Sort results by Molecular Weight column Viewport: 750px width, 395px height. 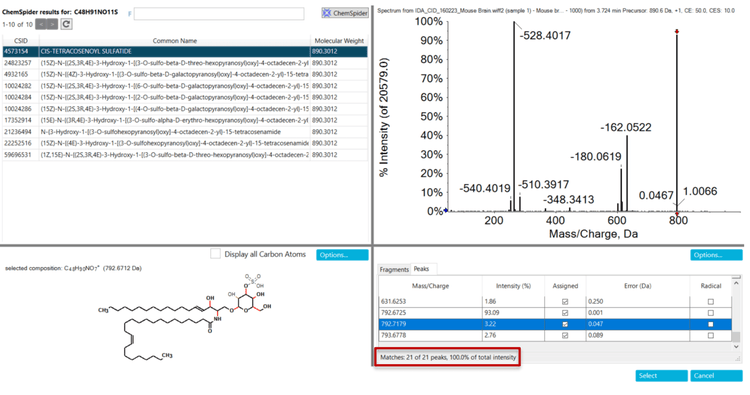(339, 41)
